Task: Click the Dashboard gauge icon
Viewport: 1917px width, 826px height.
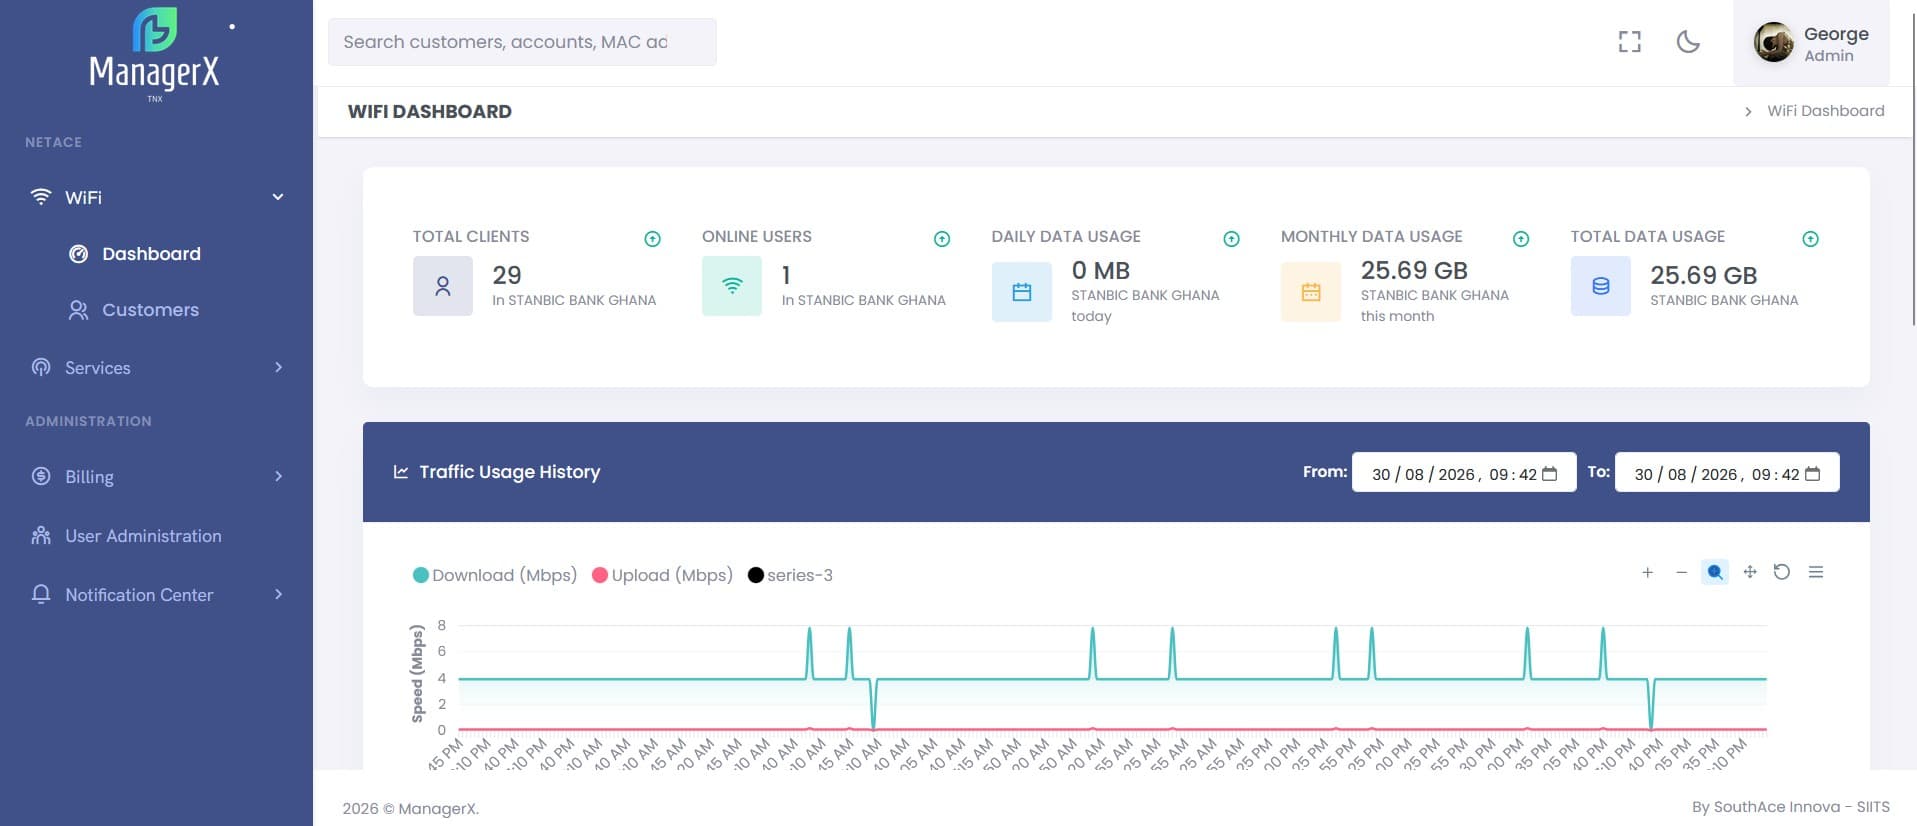Action: [78, 254]
